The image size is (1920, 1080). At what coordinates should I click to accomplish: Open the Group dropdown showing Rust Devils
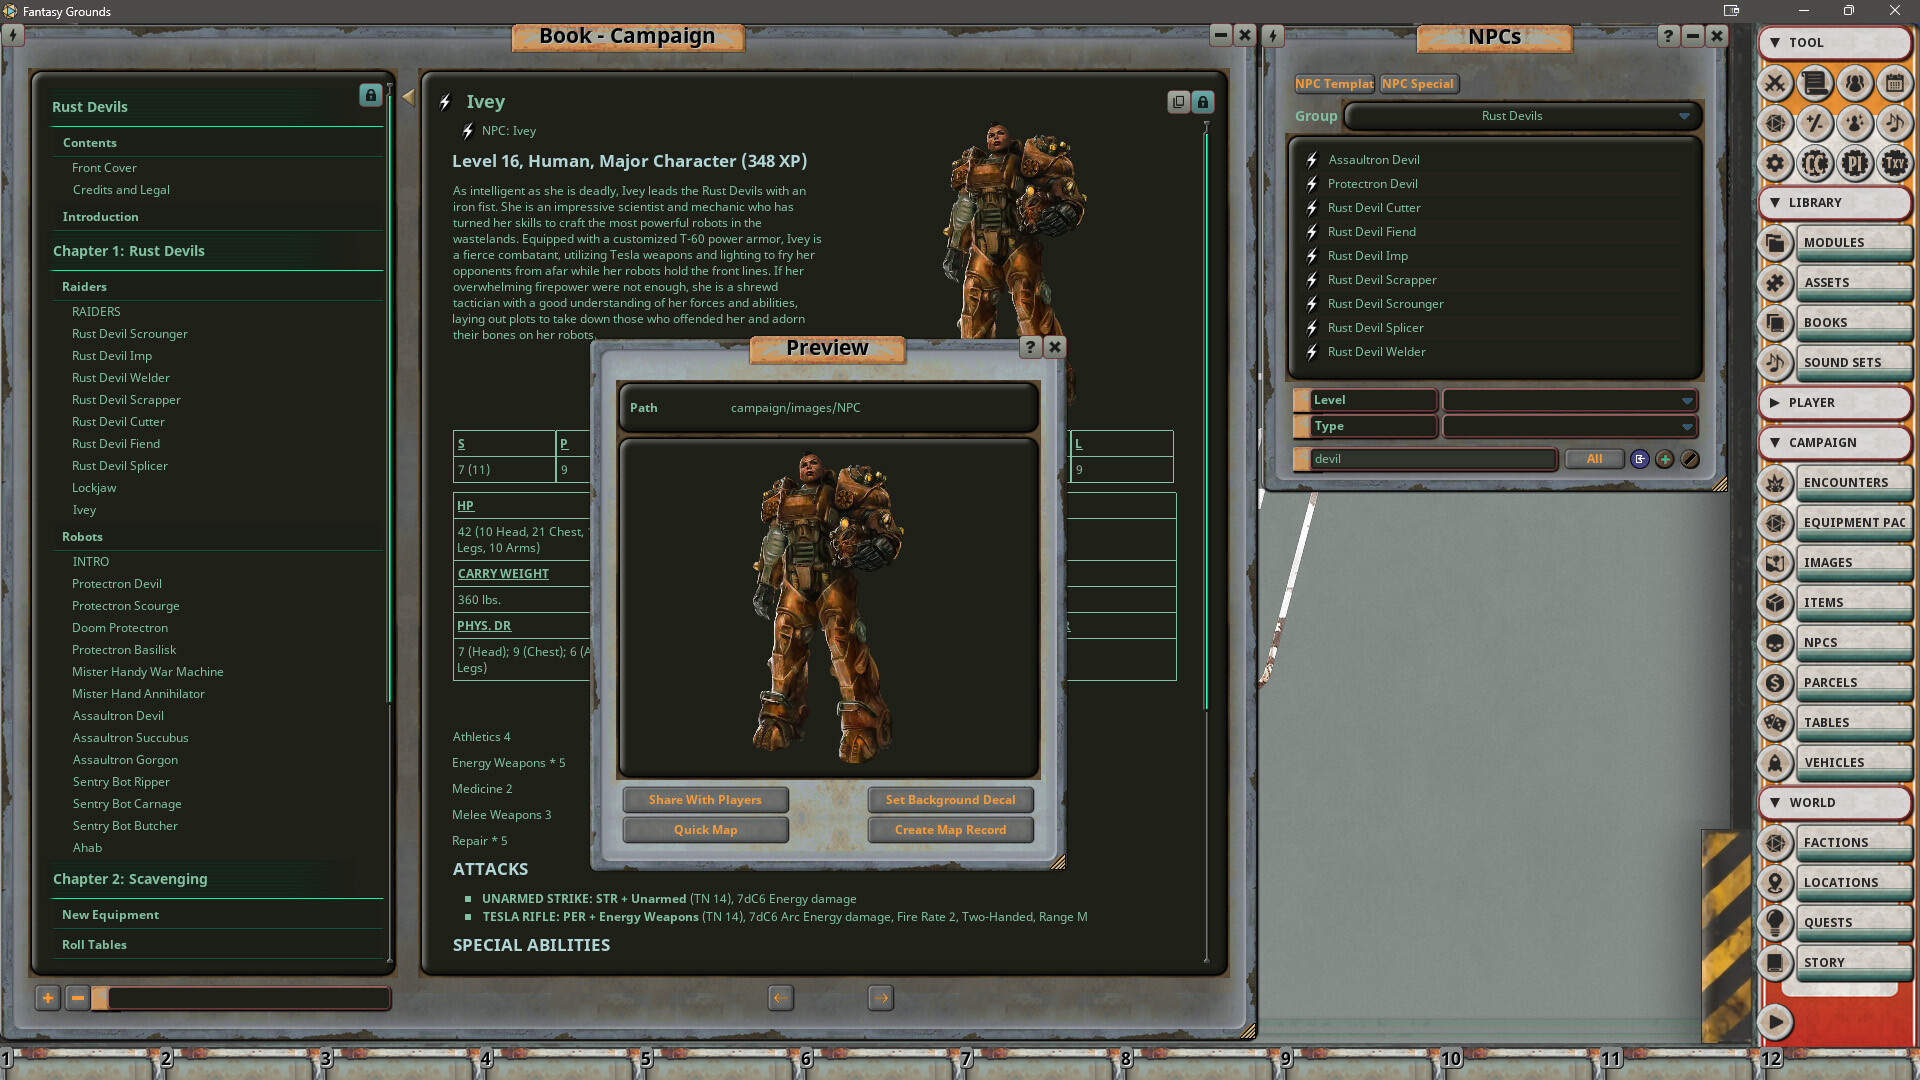point(1520,116)
